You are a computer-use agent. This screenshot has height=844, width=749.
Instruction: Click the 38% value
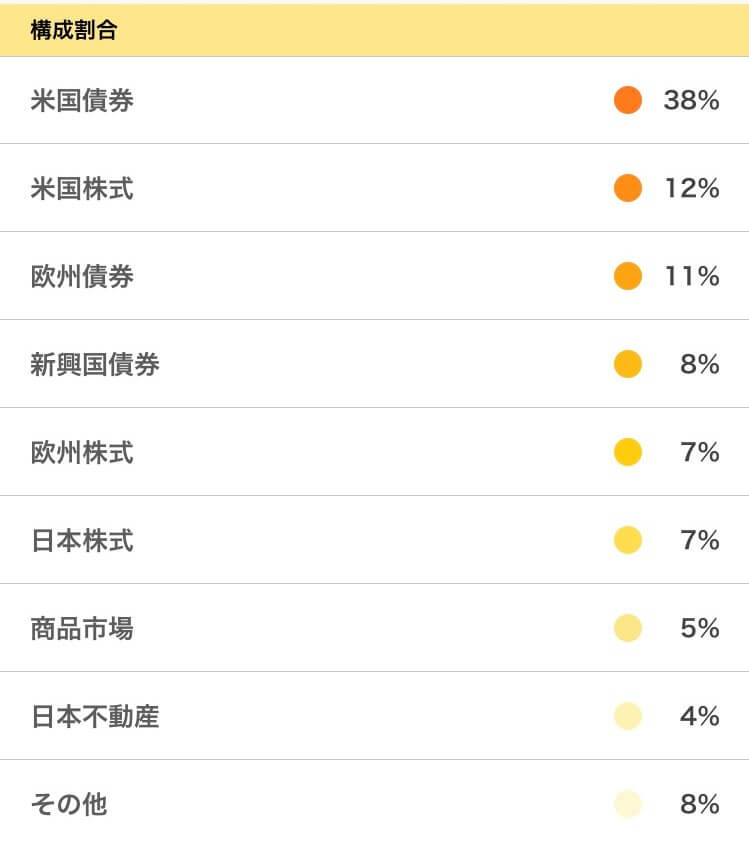pyautogui.click(x=691, y=100)
